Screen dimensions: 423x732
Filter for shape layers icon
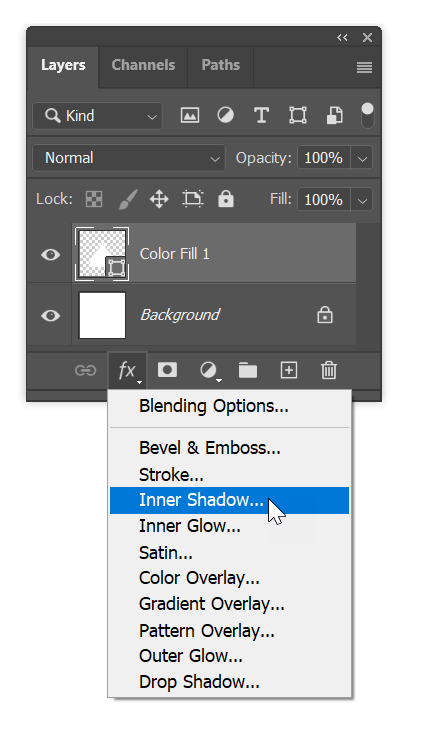coord(297,115)
